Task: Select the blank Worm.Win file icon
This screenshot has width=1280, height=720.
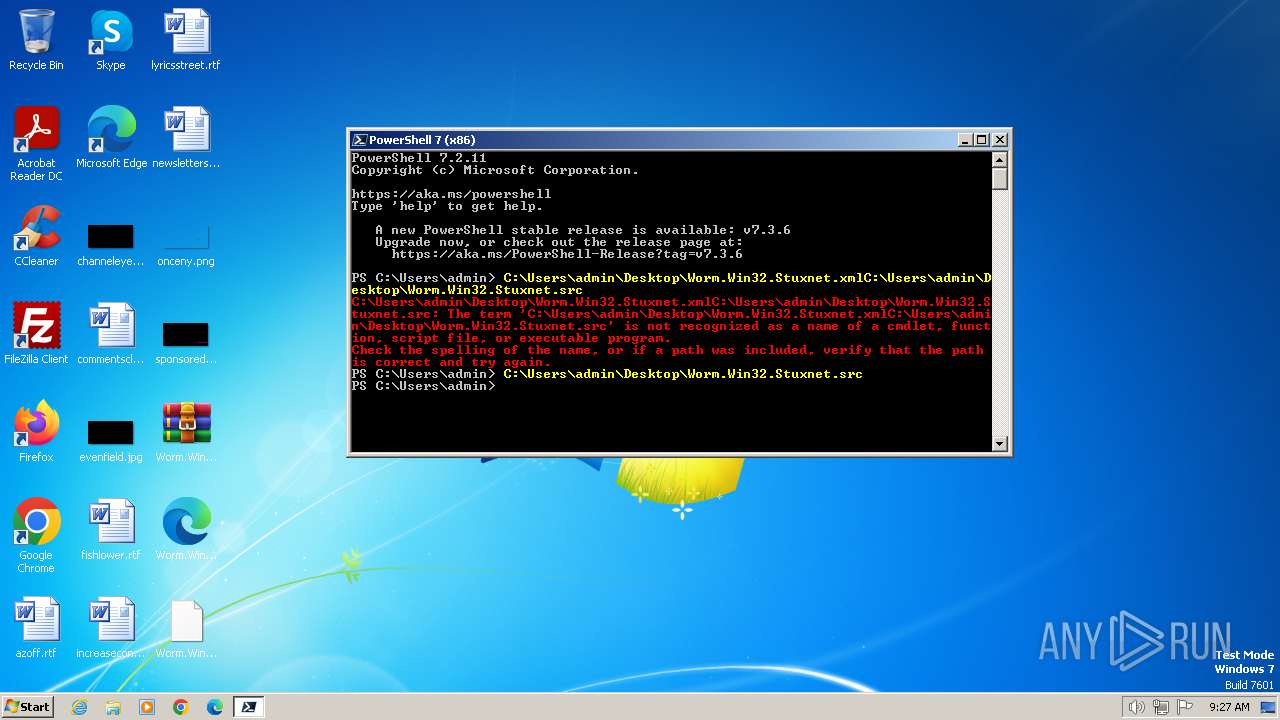Action: 186,628
